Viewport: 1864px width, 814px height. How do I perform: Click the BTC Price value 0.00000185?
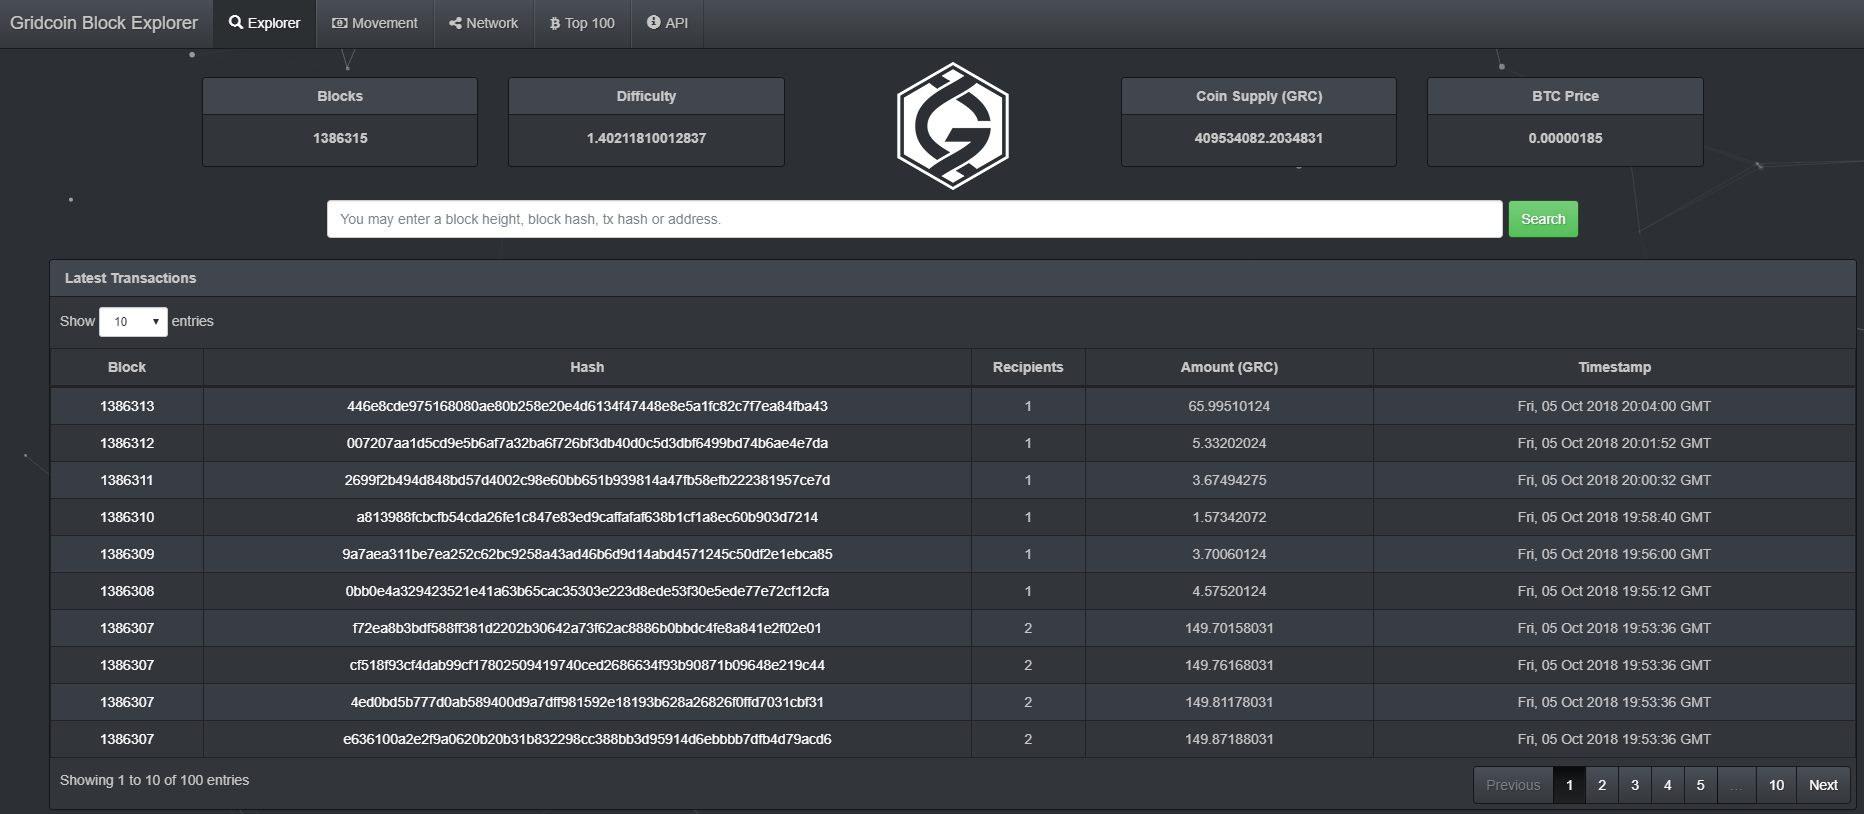point(1565,138)
